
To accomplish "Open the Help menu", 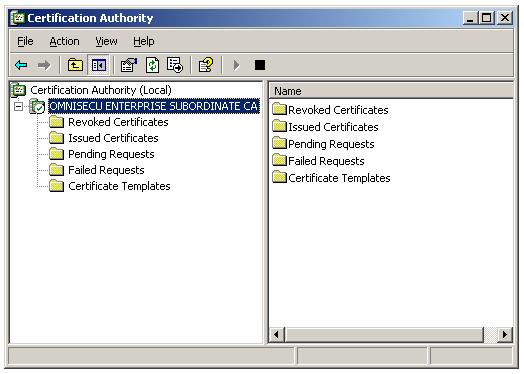I will [x=144, y=41].
